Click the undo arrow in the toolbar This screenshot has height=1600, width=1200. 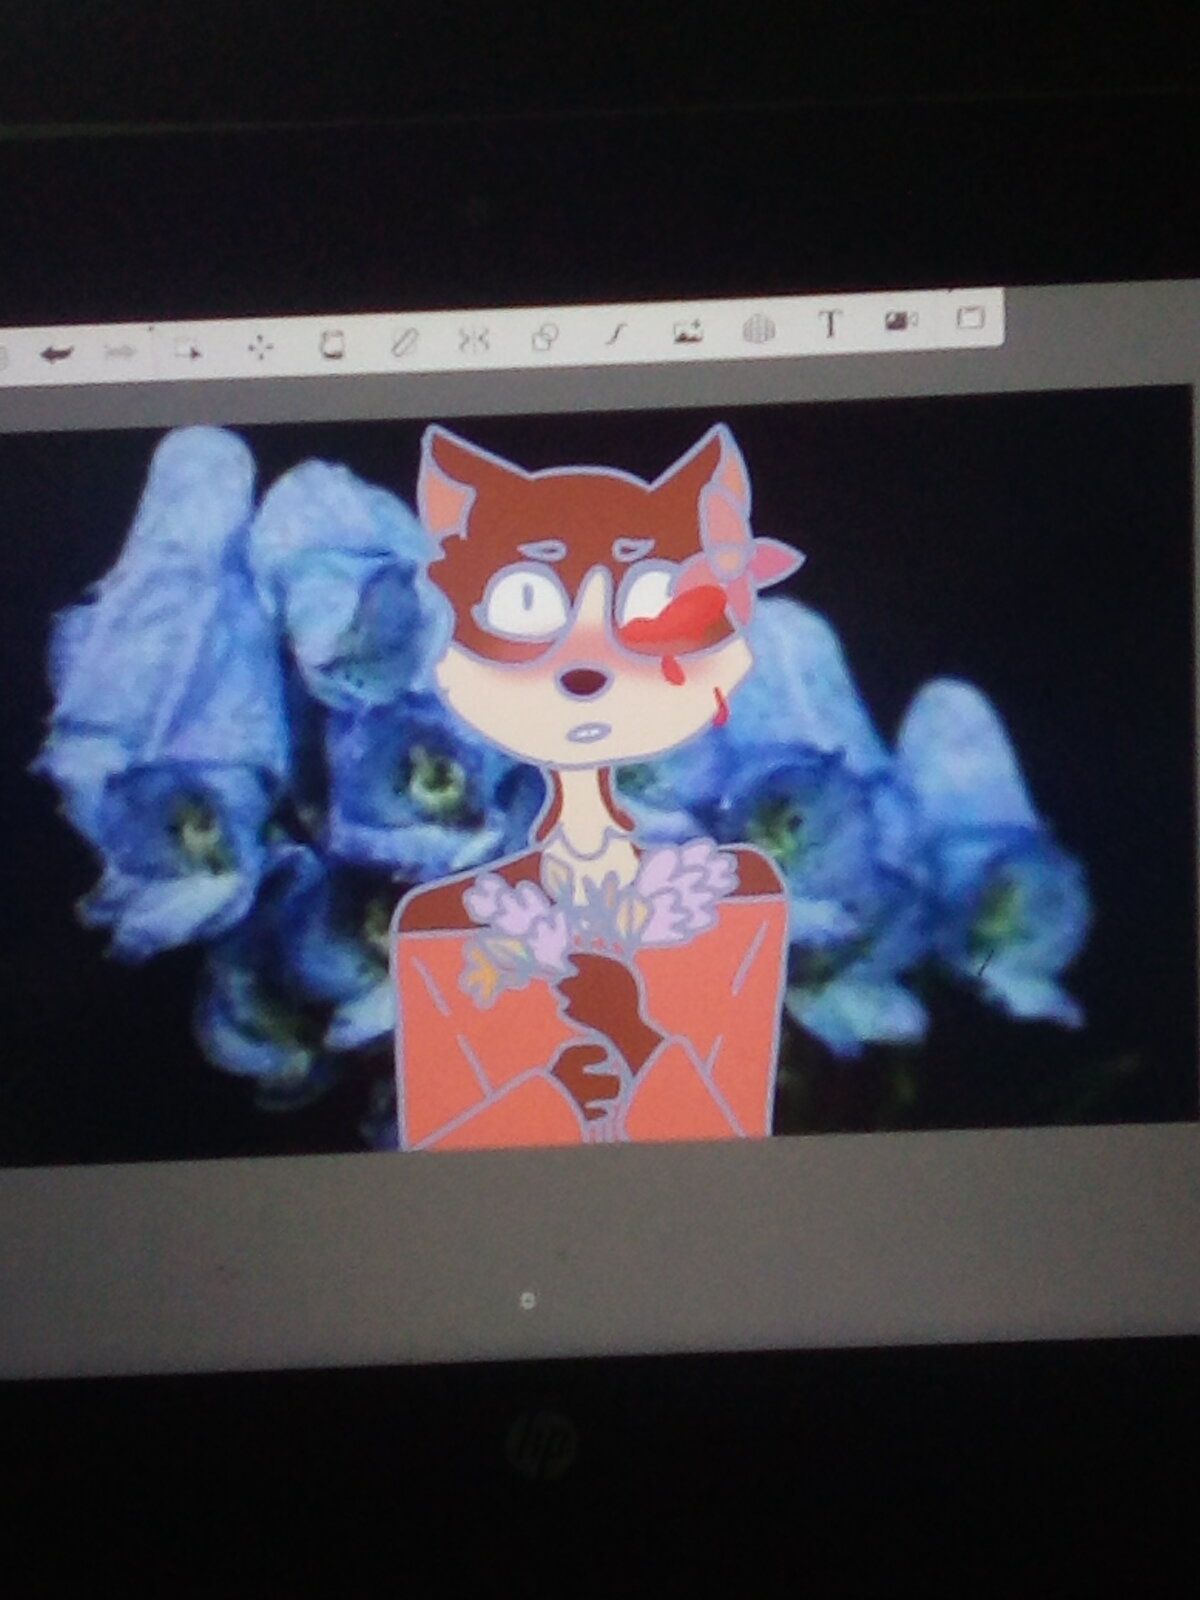tap(56, 354)
